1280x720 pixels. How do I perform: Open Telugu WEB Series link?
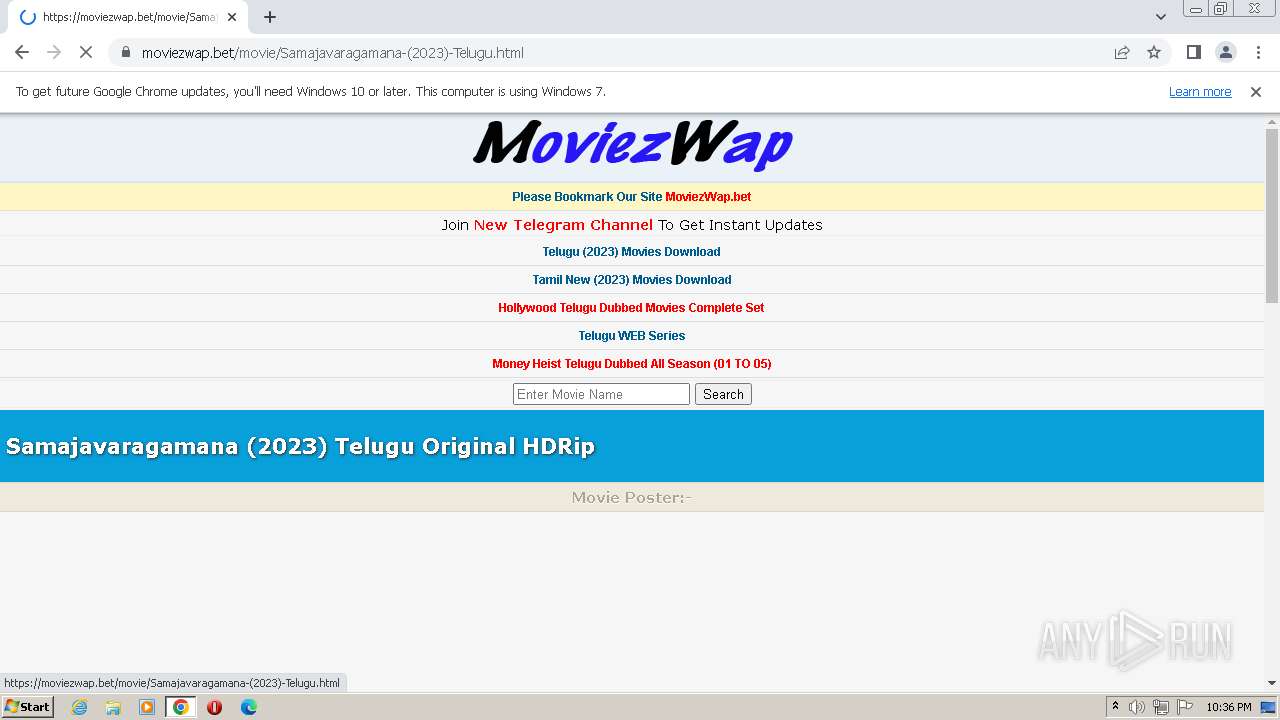tap(631, 336)
